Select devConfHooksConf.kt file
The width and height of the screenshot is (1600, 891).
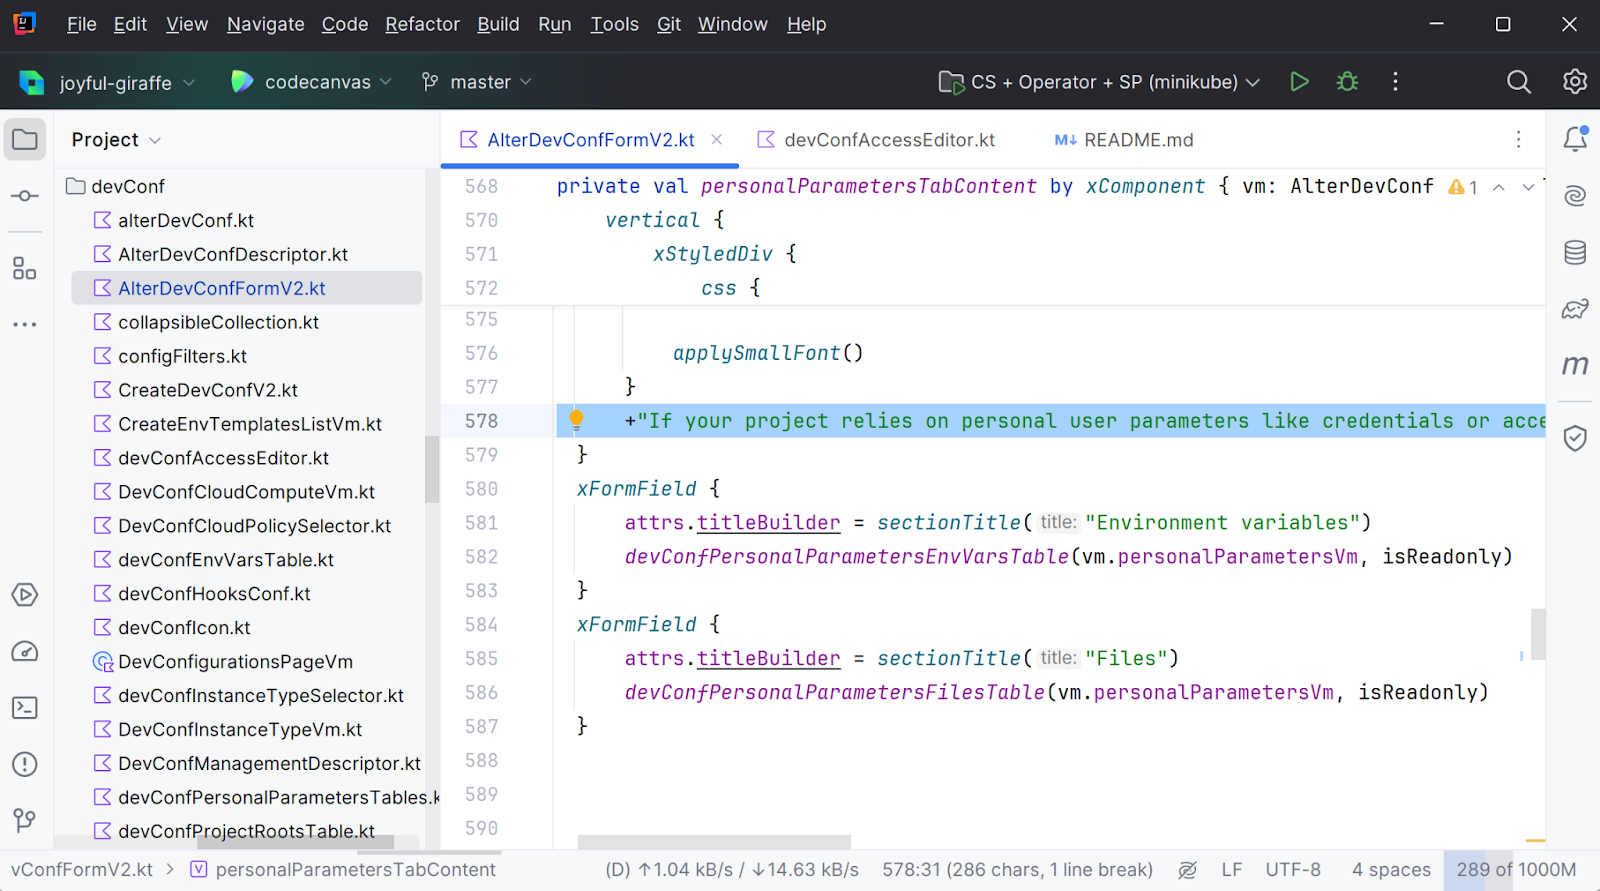(201, 594)
